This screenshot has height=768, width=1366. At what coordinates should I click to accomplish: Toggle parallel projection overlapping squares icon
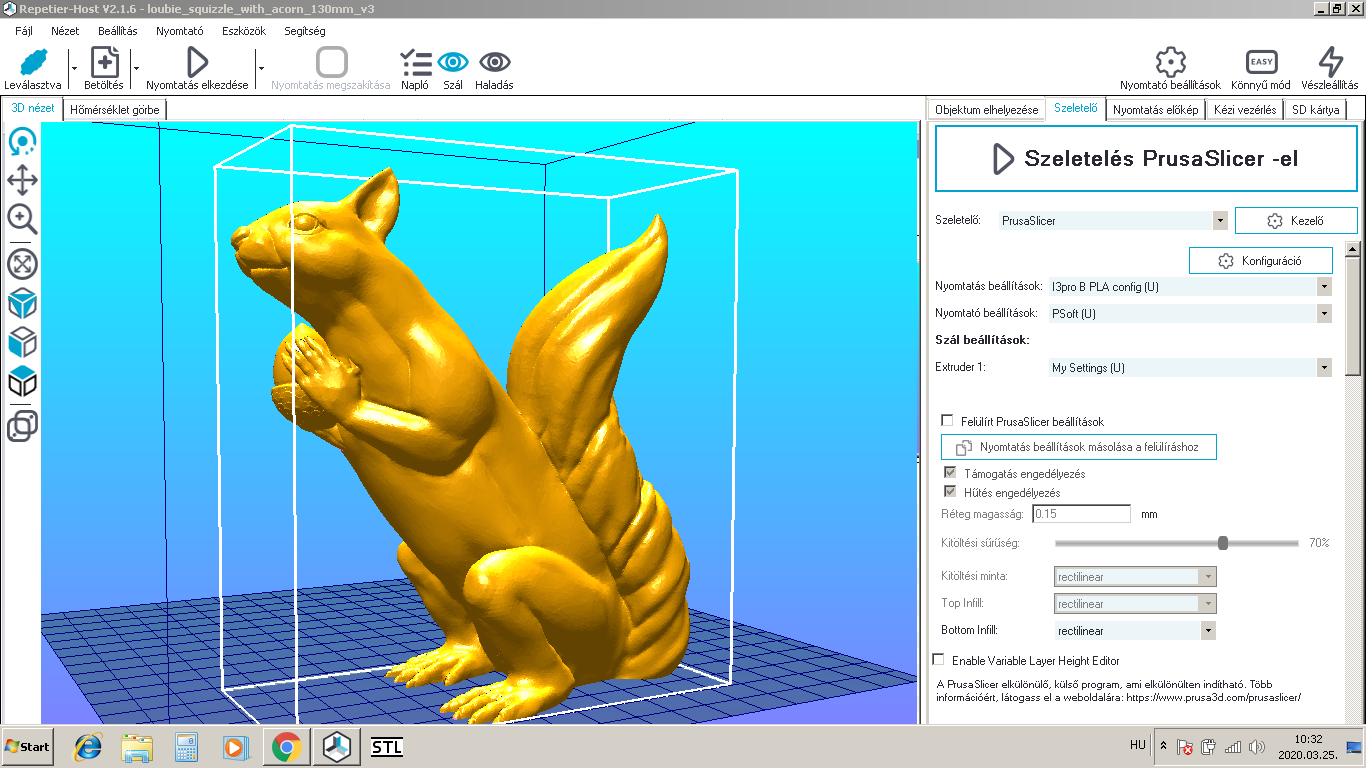pyautogui.click(x=22, y=426)
